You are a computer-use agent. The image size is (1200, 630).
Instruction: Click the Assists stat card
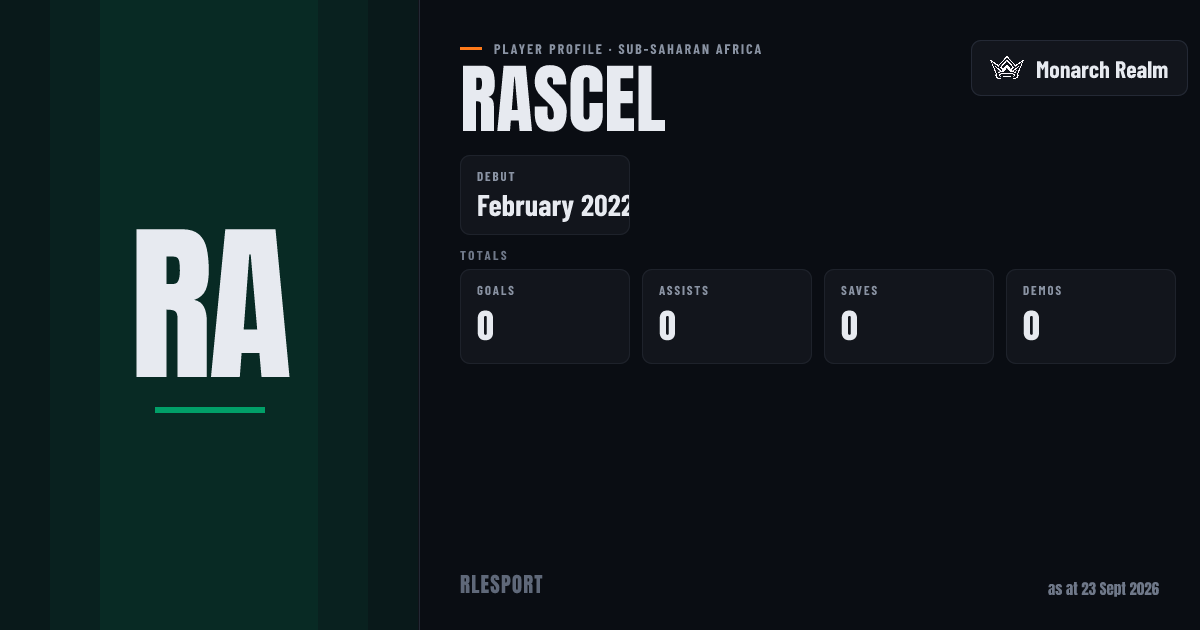click(x=727, y=316)
